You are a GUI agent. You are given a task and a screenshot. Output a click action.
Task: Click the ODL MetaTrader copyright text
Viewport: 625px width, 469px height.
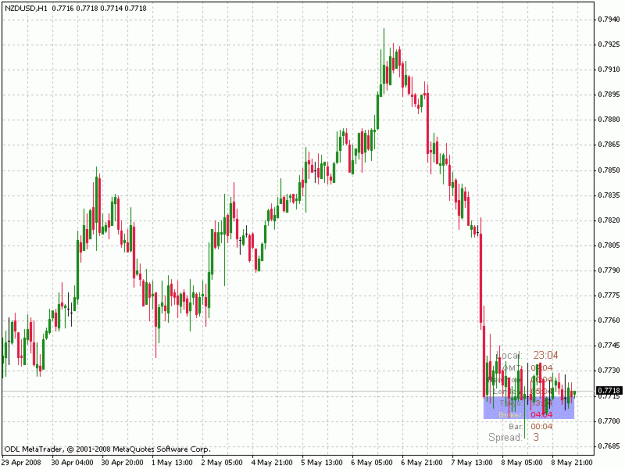(x=106, y=449)
